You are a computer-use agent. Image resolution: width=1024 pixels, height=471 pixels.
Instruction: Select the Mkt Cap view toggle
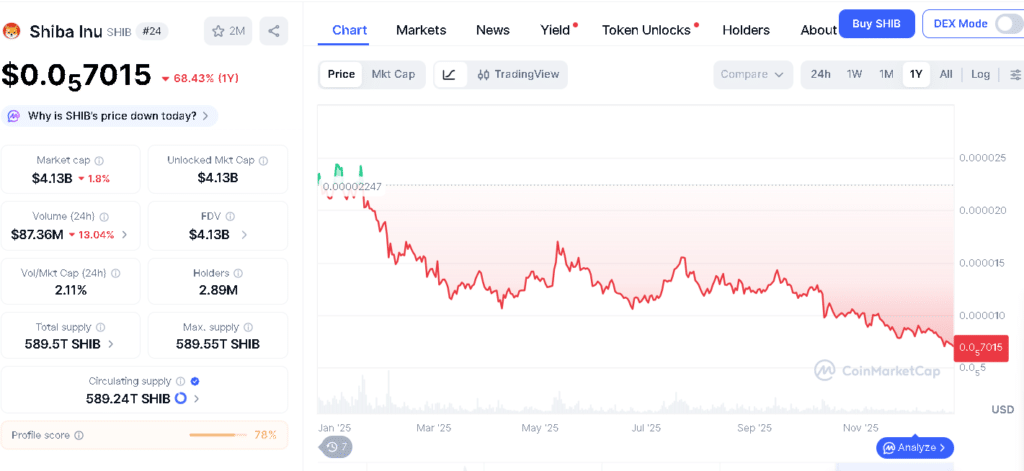pos(393,74)
